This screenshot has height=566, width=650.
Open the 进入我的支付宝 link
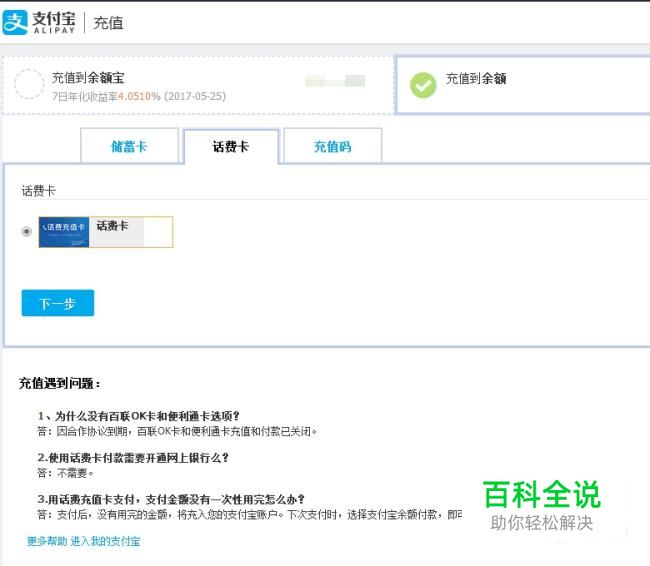pos(105,541)
